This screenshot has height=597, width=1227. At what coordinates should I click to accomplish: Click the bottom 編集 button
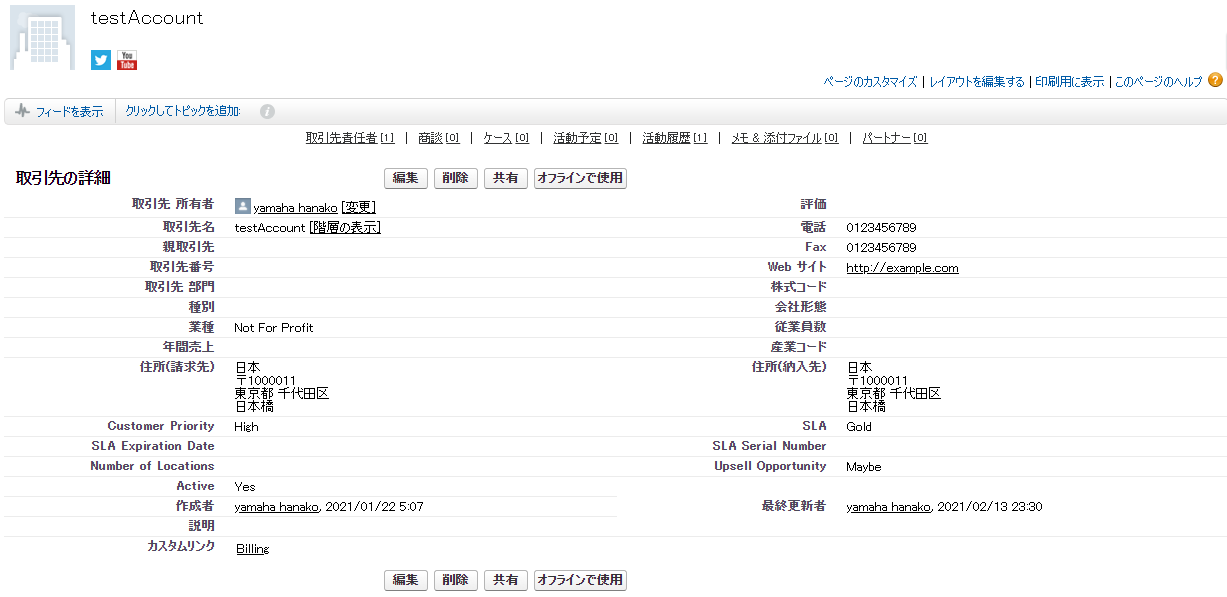405,580
